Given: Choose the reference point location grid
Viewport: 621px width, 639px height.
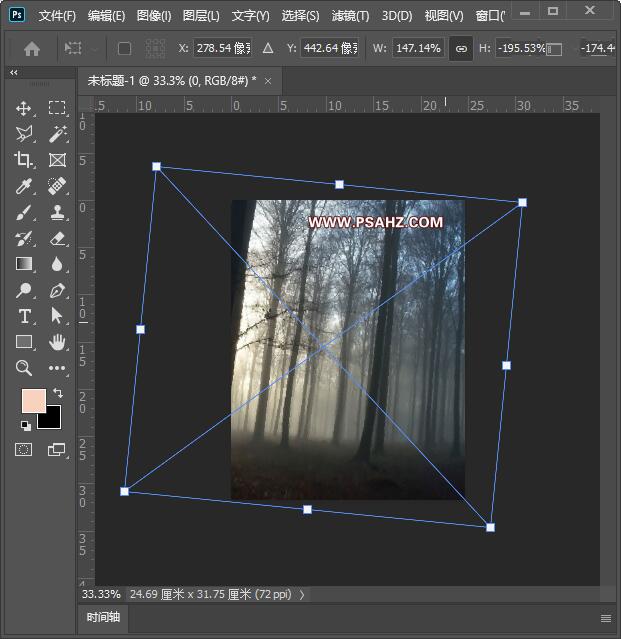Looking at the screenshot, I should point(155,49).
